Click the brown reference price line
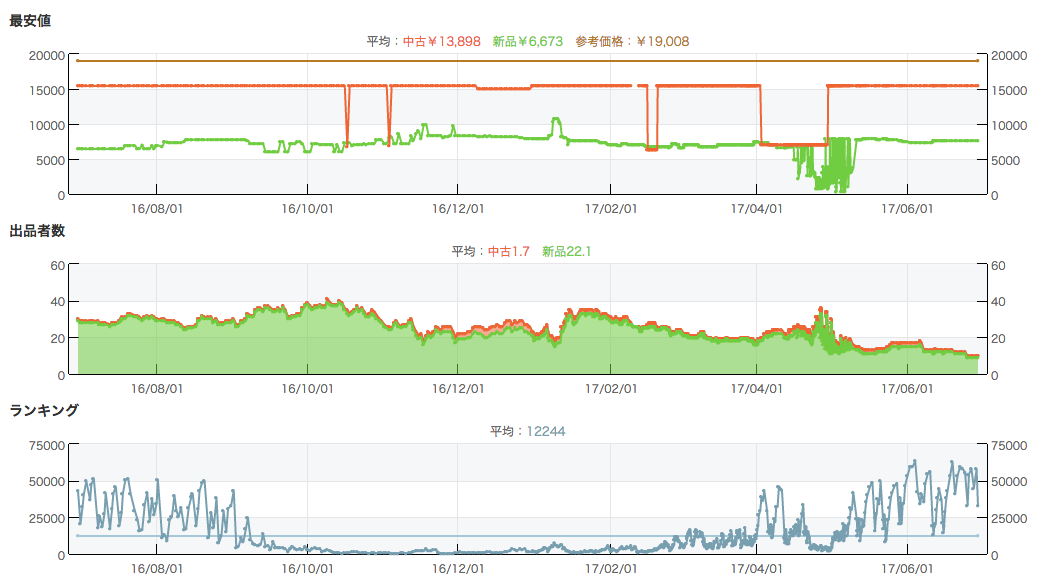1041x582 pixels. [x=500, y=61]
